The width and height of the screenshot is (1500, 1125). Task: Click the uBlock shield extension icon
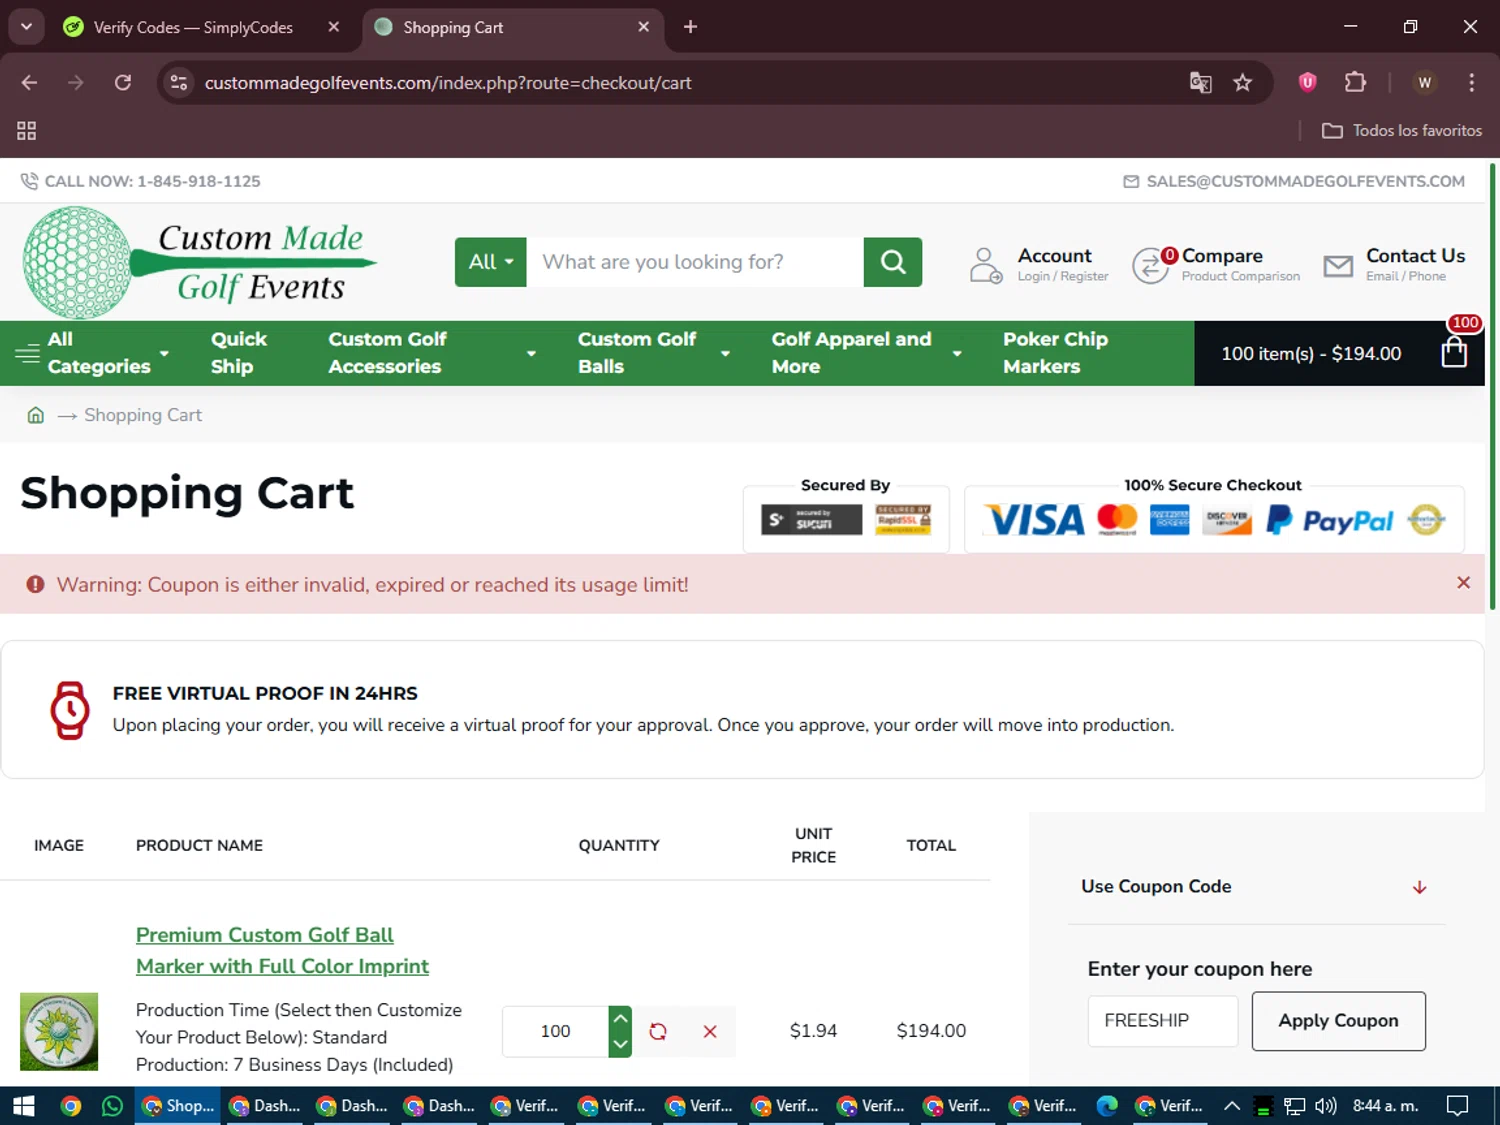pyautogui.click(x=1307, y=82)
